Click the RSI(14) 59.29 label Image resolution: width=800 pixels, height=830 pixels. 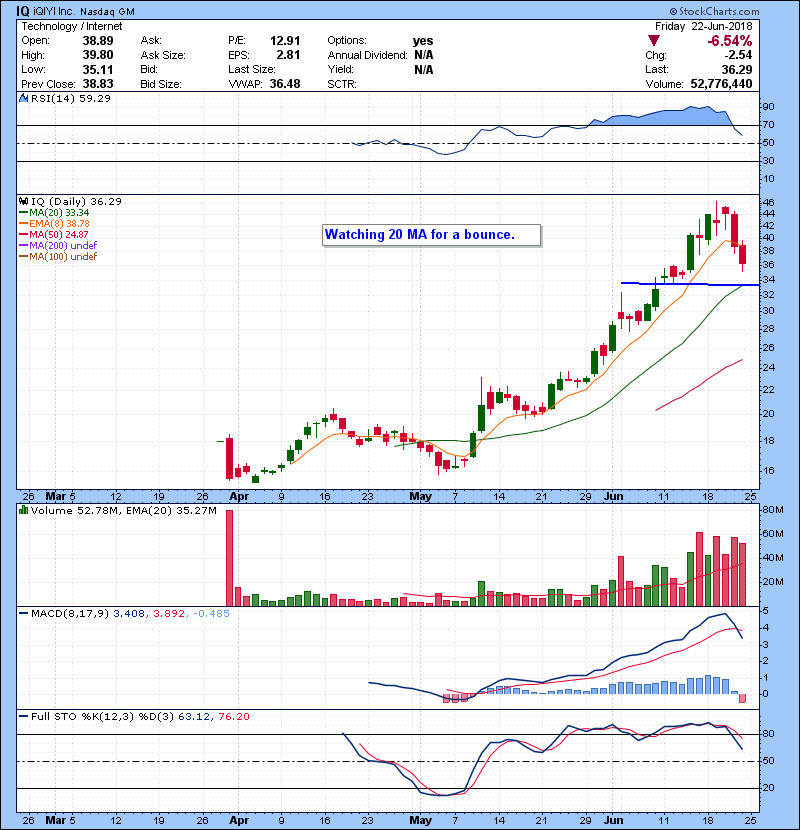[x=71, y=98]
